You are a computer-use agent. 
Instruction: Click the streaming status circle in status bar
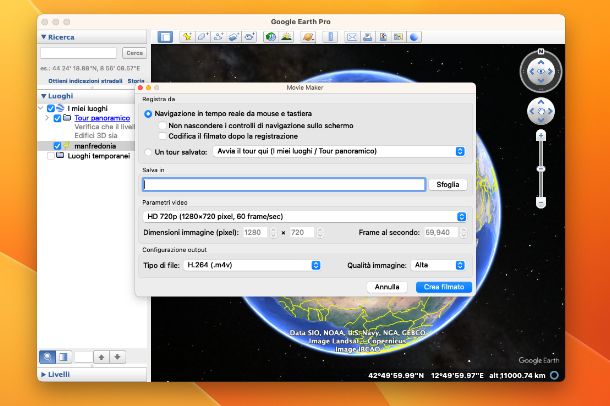[554, 375]
